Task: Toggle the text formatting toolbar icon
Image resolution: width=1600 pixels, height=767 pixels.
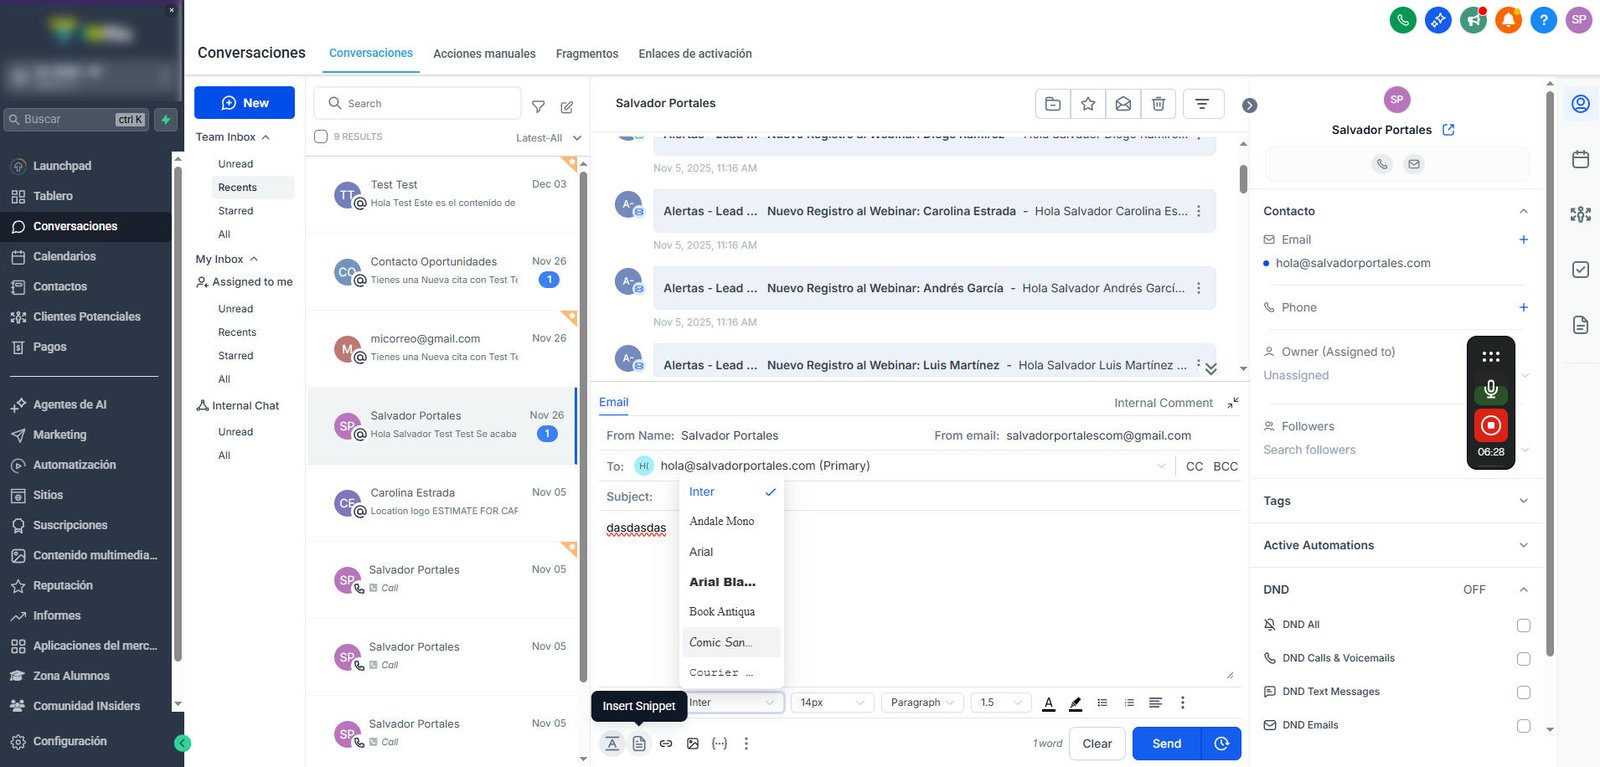Action: click(x=612, y=744)
